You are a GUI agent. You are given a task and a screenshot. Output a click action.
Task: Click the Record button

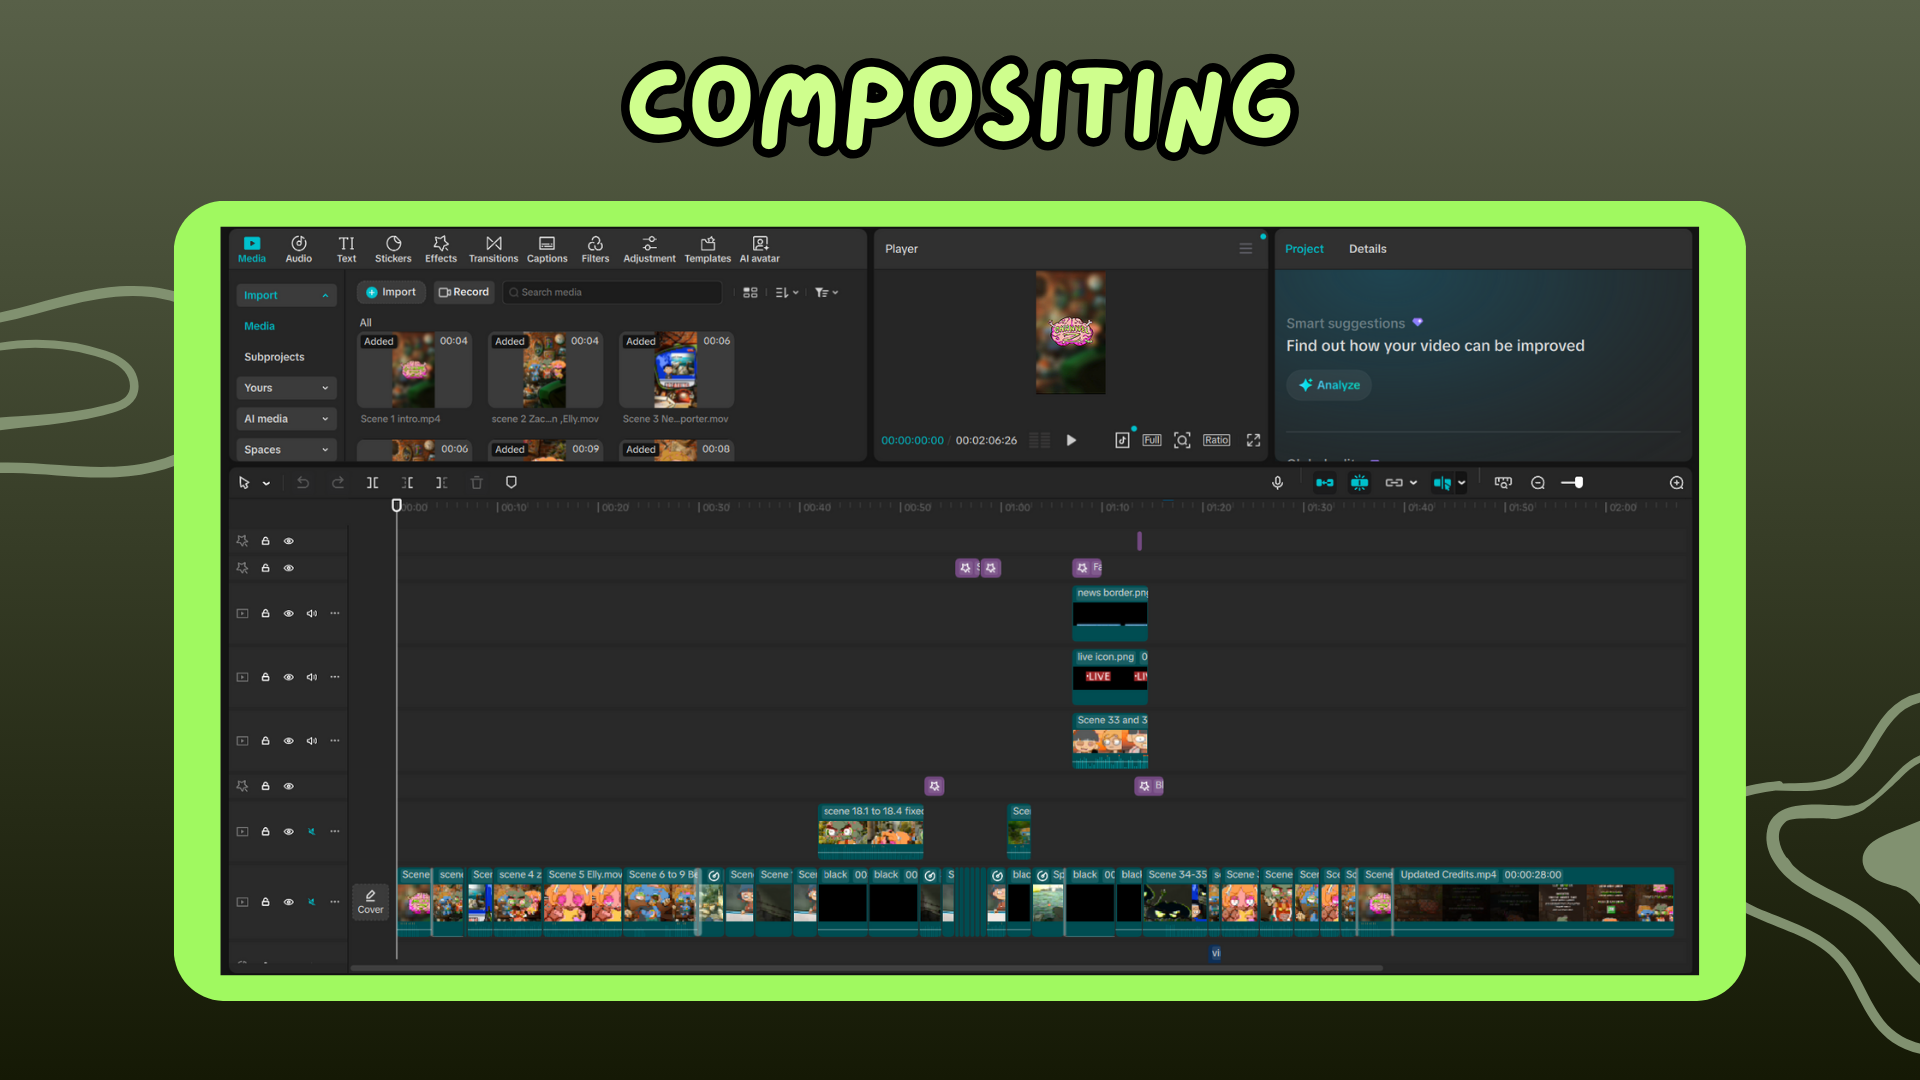click(464, 293)
